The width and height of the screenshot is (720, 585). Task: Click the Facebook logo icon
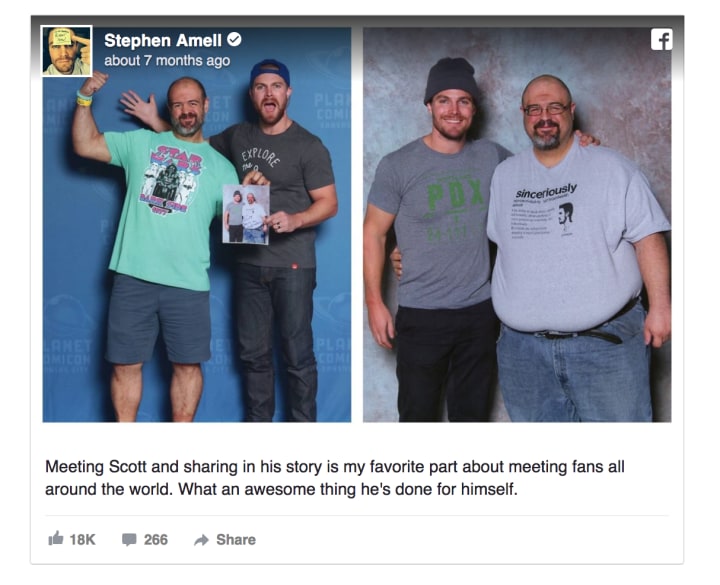(661, 39)
